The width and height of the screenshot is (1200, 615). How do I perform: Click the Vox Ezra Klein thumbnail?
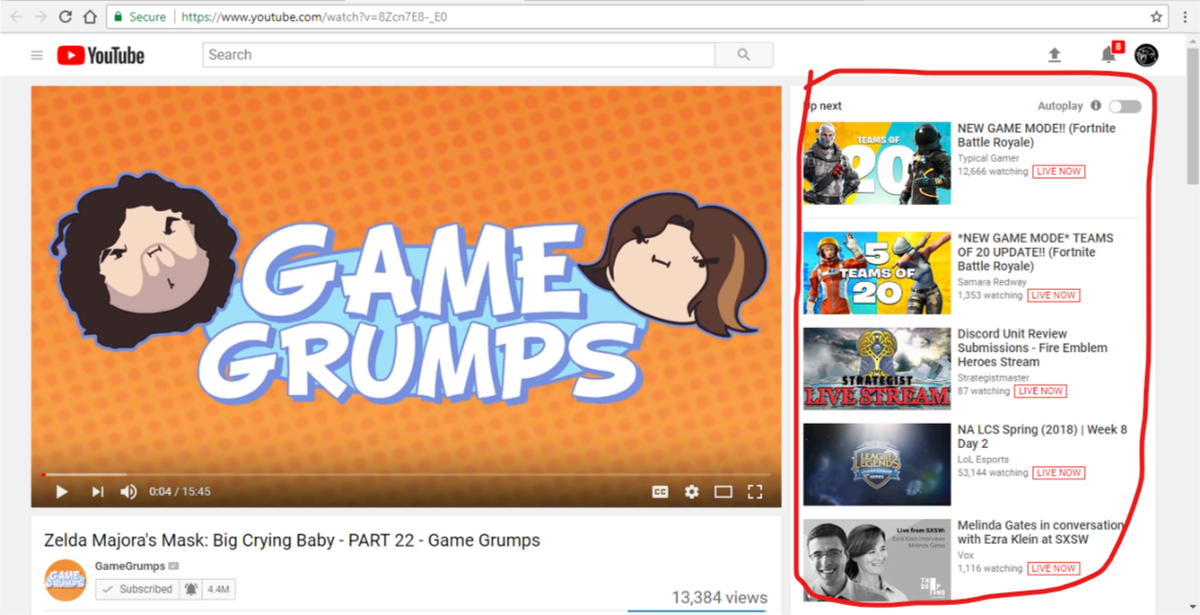[877, 559]
